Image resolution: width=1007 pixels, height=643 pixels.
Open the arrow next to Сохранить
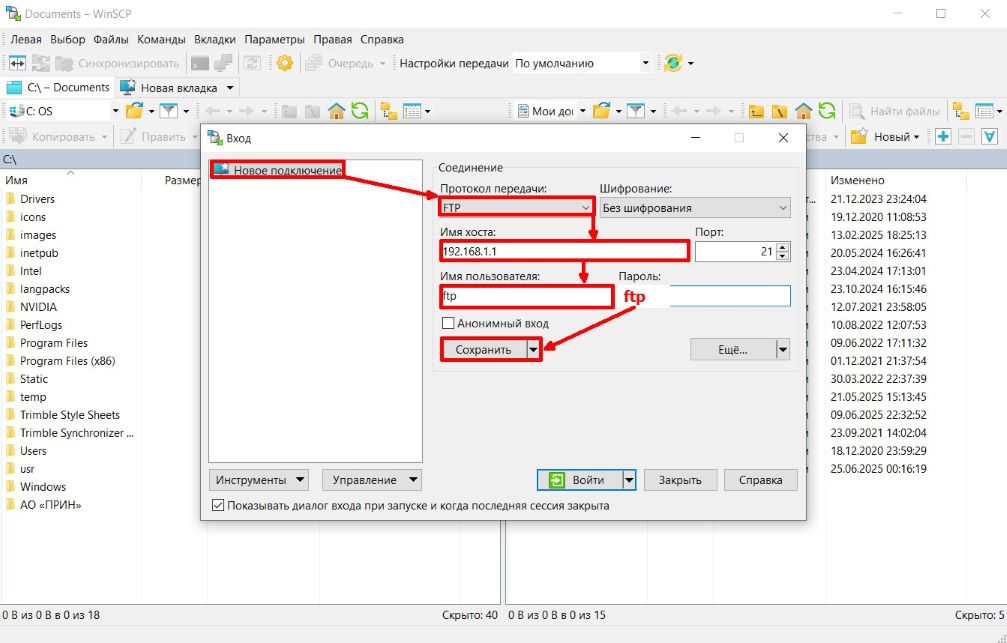[534, 350]
